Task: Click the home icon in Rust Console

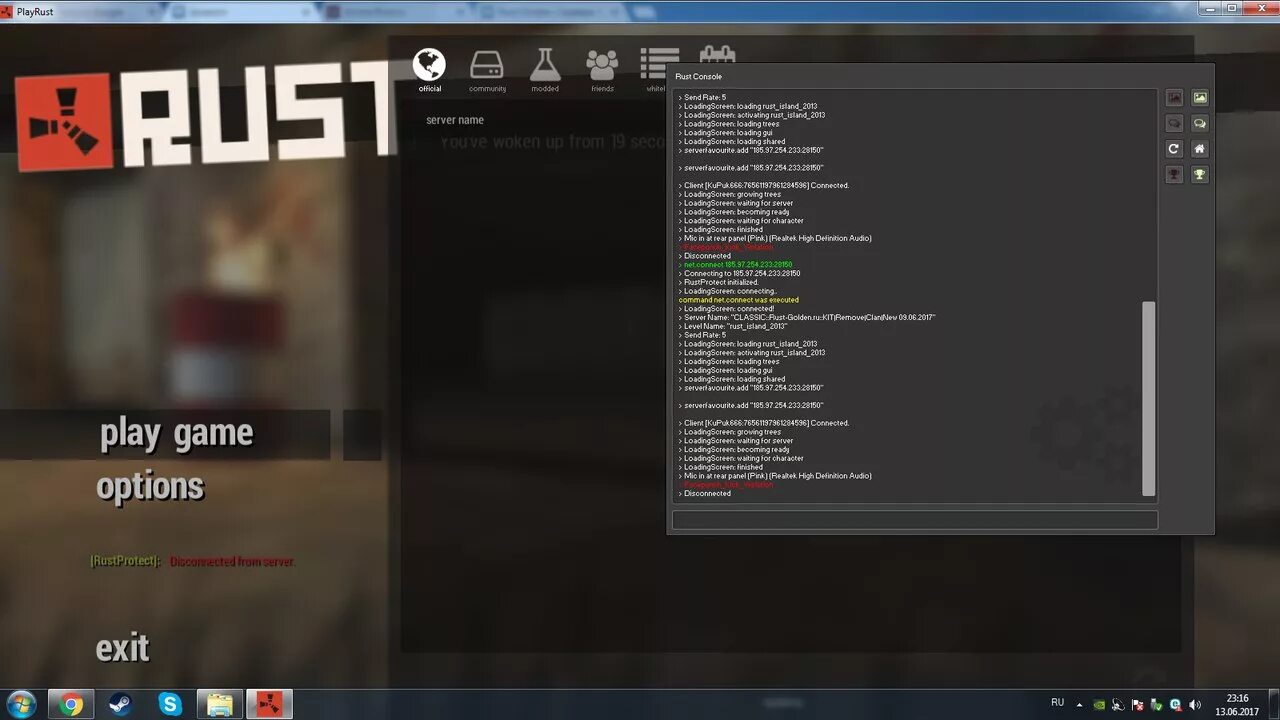Action: coord(1200,149)
